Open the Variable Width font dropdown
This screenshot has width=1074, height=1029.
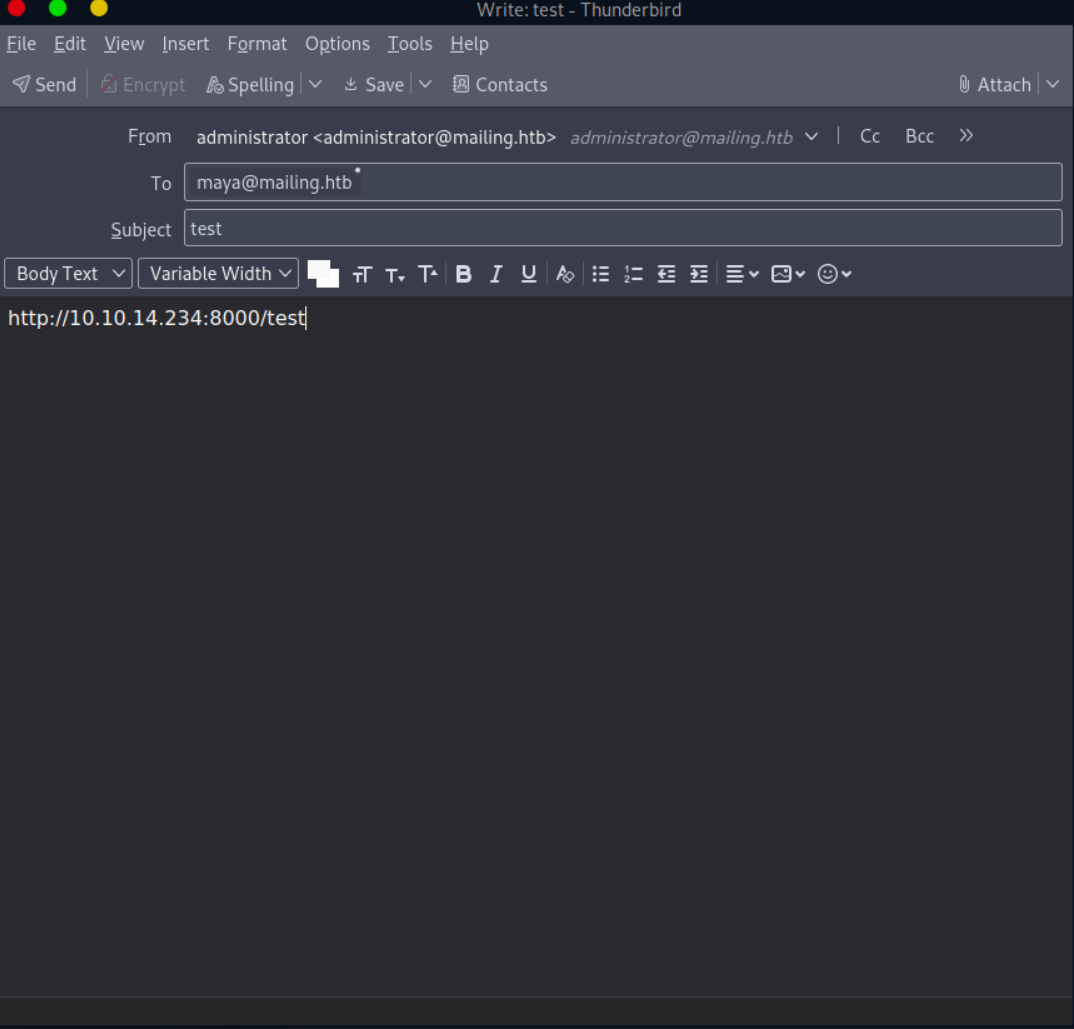pos(218,274)
